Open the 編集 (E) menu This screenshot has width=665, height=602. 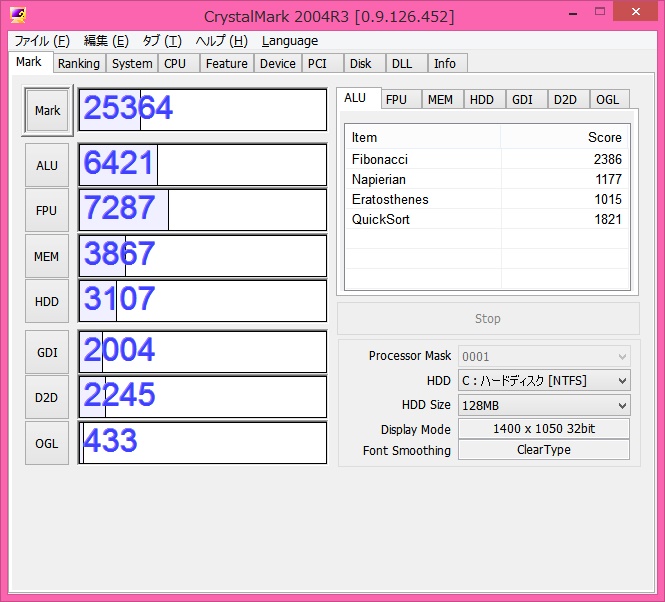pos(106,41)
